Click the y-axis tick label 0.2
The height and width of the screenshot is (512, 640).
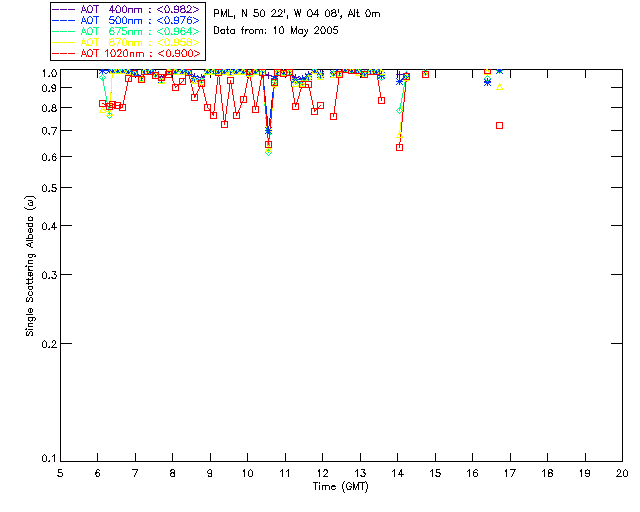tap(49, 344)
